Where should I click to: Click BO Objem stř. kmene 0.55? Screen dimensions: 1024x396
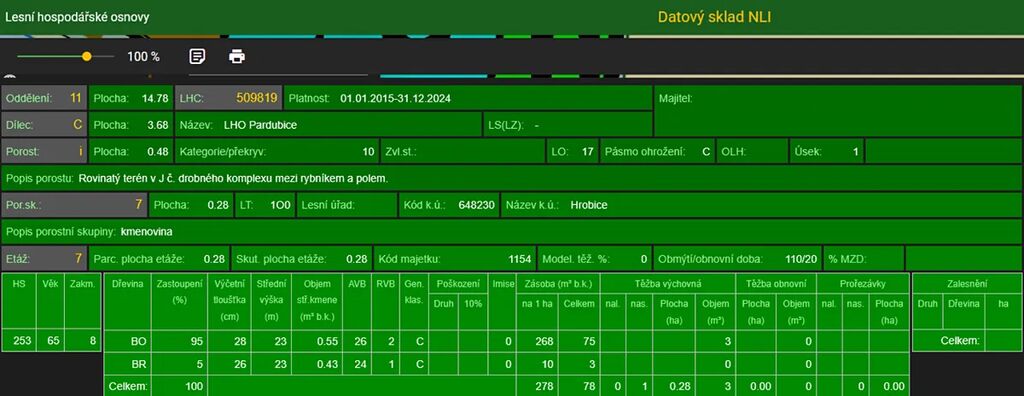click(326, 341)
